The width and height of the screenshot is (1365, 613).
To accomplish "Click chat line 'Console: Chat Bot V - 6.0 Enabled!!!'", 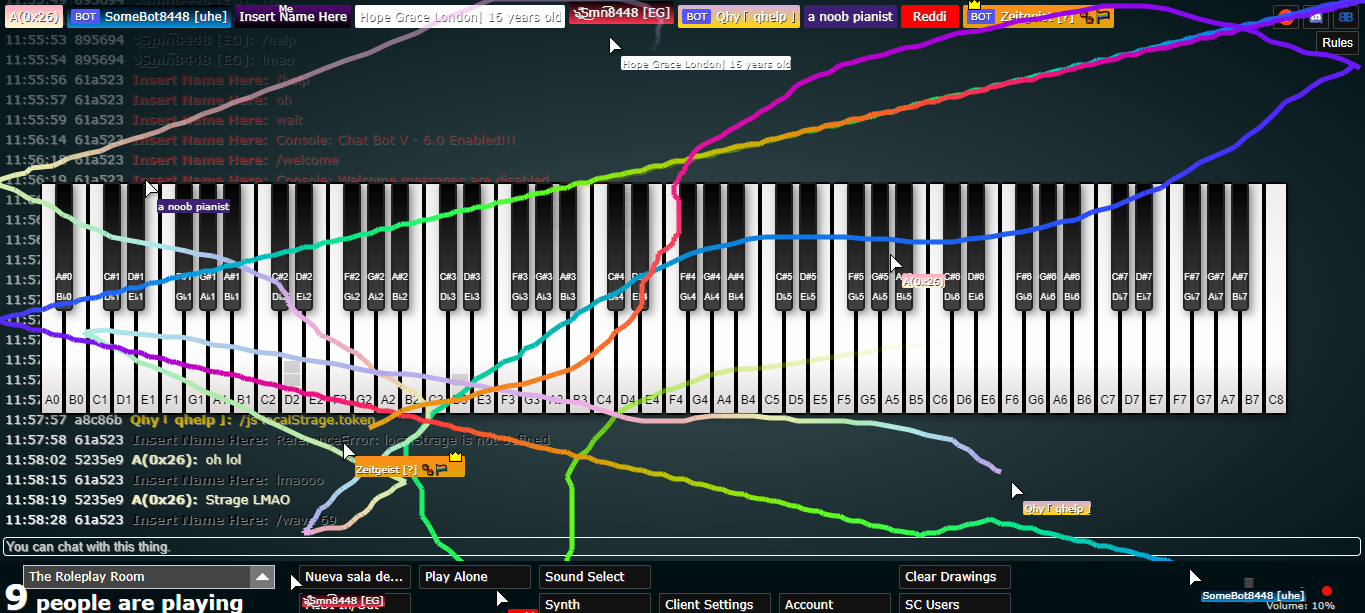I will [x=396, y=140].
